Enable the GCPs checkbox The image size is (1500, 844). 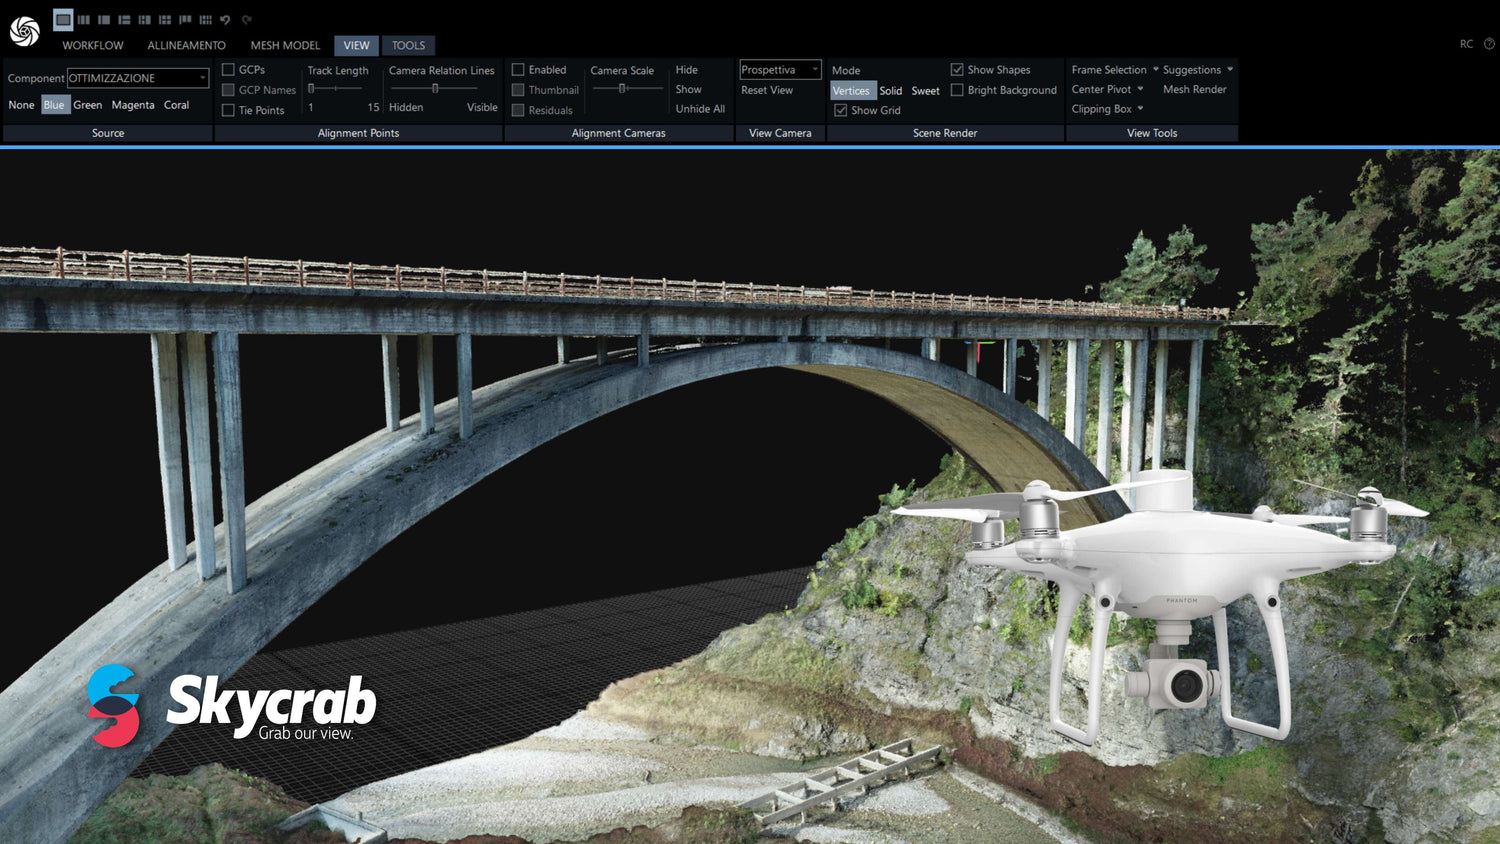pos(229,70)
